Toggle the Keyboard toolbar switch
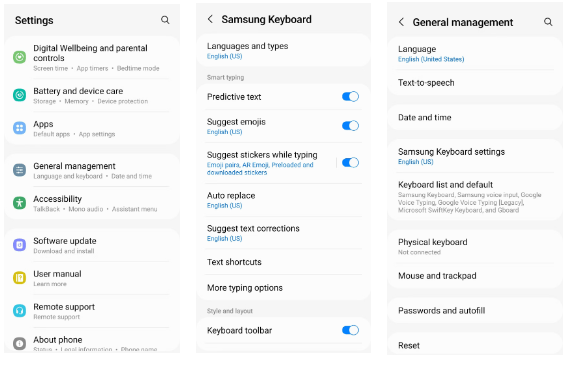573x365 pixels. [350, 330]
